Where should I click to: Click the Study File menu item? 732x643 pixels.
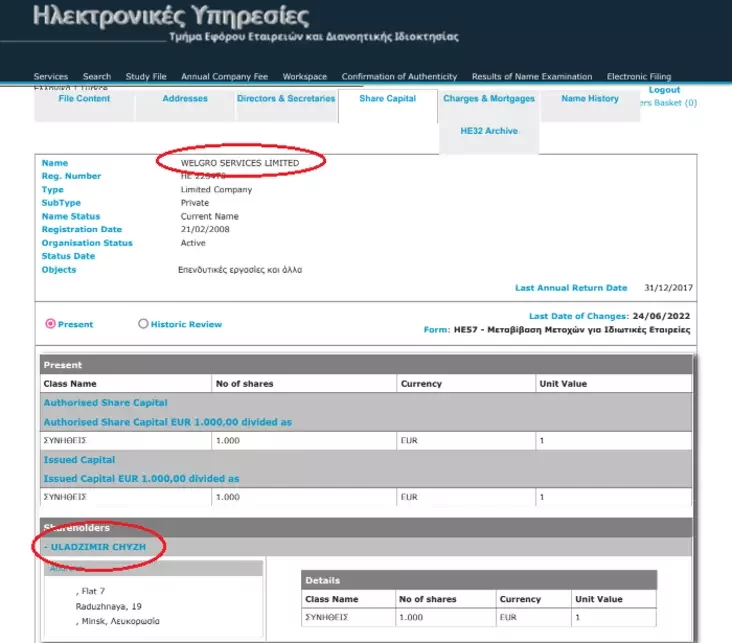(146, 77)
